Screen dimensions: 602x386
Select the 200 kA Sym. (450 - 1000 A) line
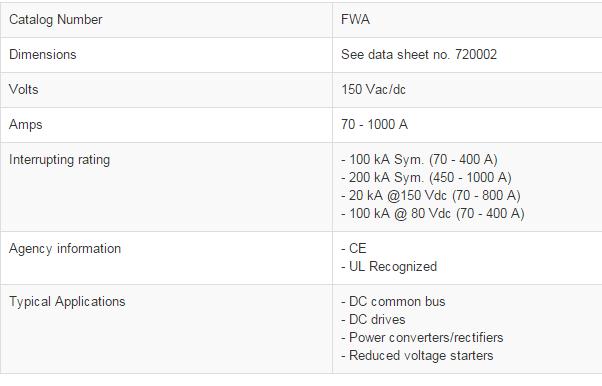426,177
